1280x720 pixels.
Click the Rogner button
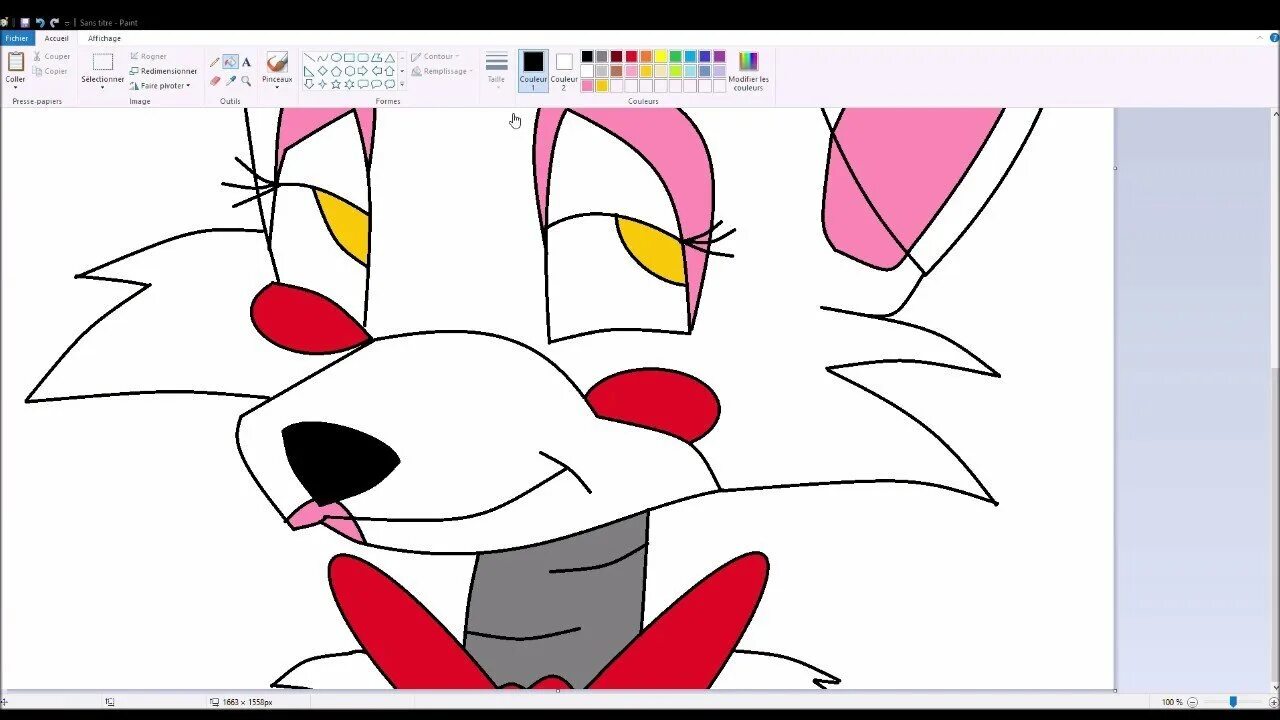(148, 56)
